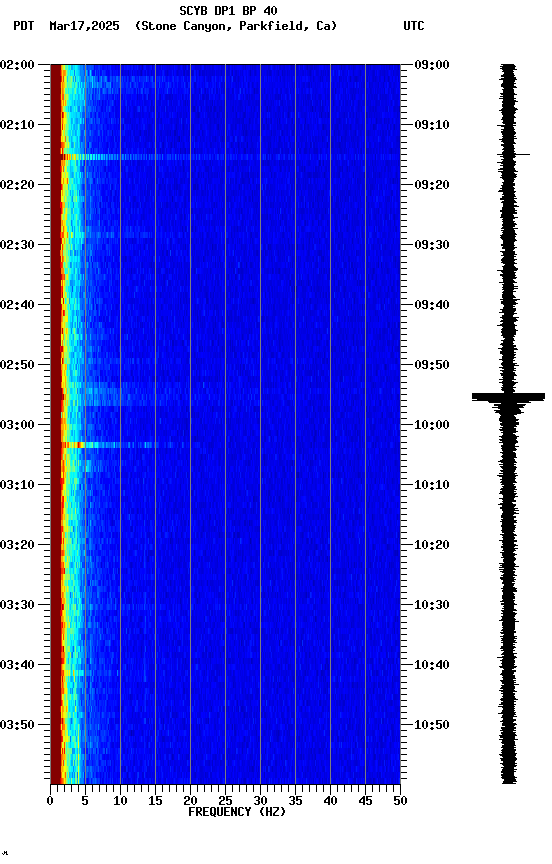Click the '09:00' UTC time label

432,64
